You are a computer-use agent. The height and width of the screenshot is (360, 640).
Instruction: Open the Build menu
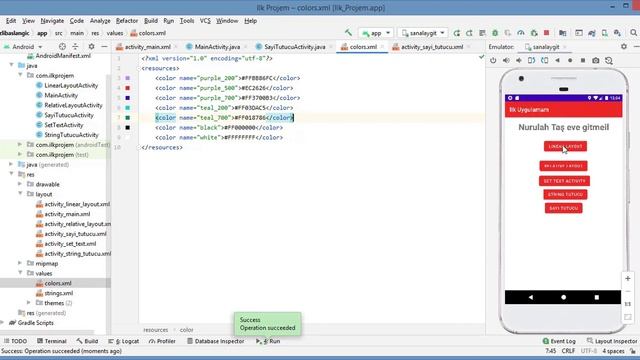tap(151, 20)
